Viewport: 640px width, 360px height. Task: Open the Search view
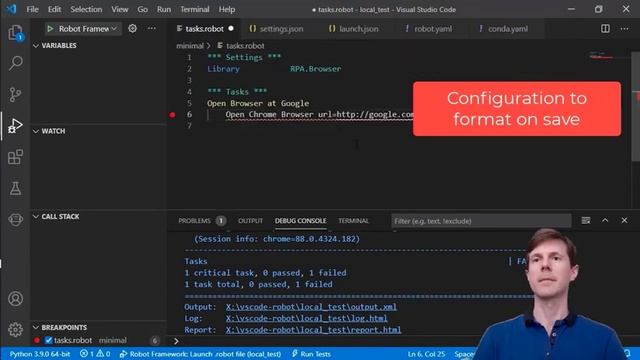(x=16, y=63)
